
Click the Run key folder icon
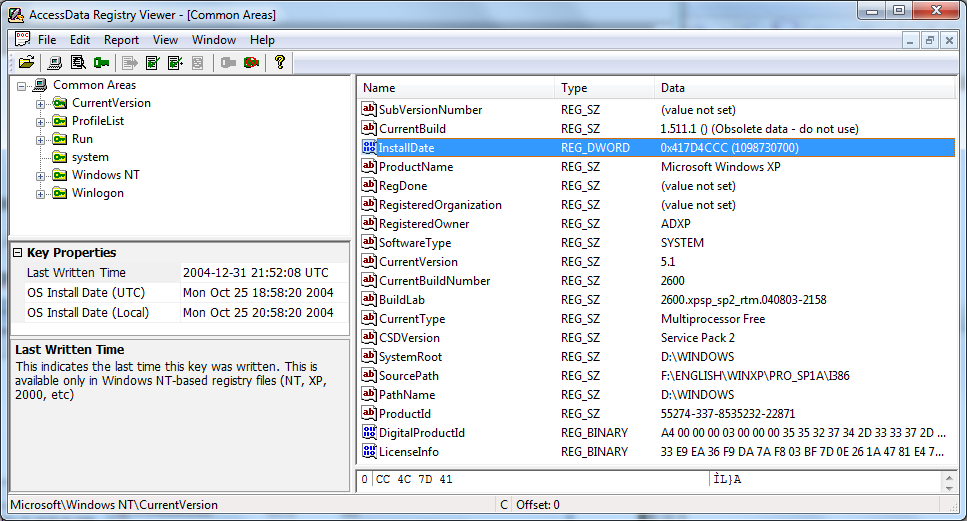tap(60, 139)
